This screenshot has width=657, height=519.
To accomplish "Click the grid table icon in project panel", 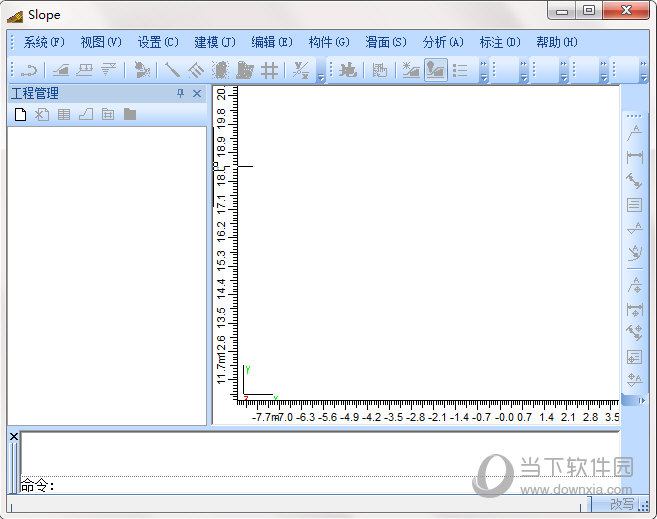I will point(108,114).
